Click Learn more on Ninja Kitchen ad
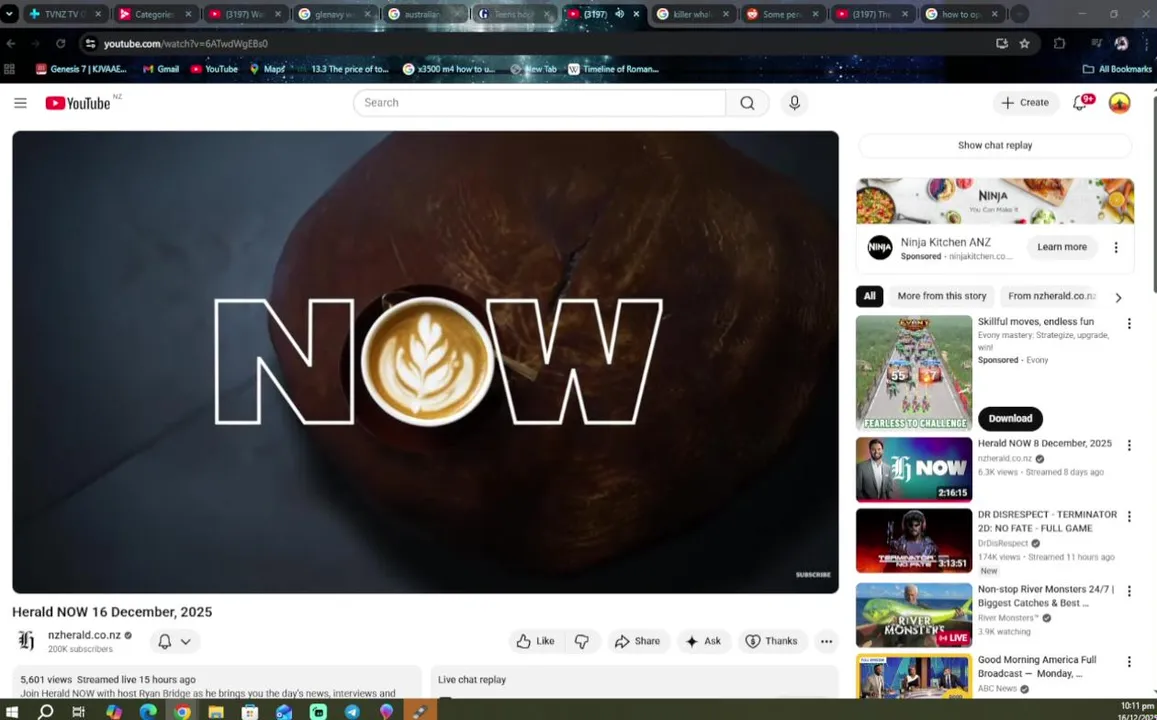This screenshot has height=720, width=1157. [x=1062, y=247]
